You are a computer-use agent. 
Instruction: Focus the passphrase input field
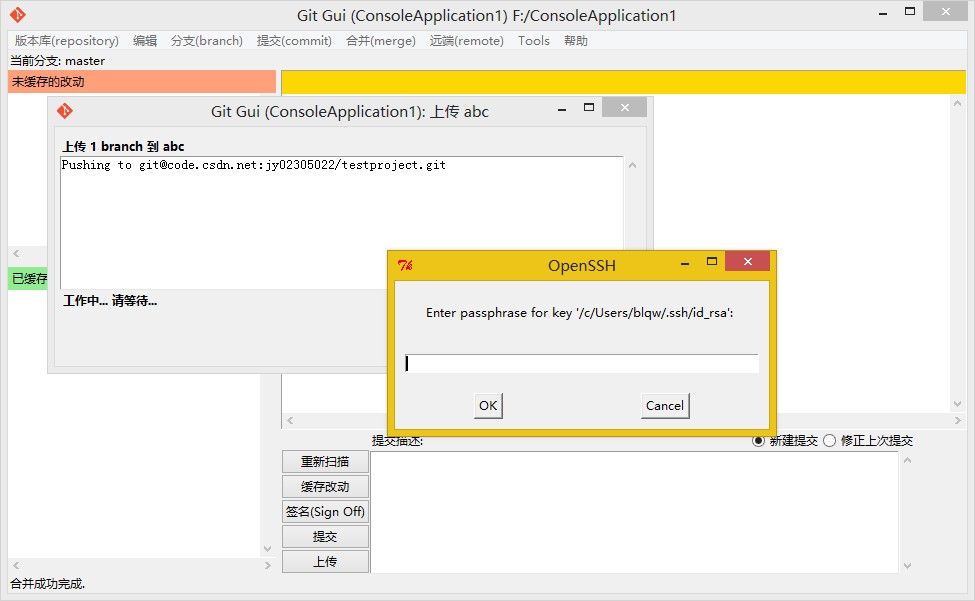tap(581, 364)
